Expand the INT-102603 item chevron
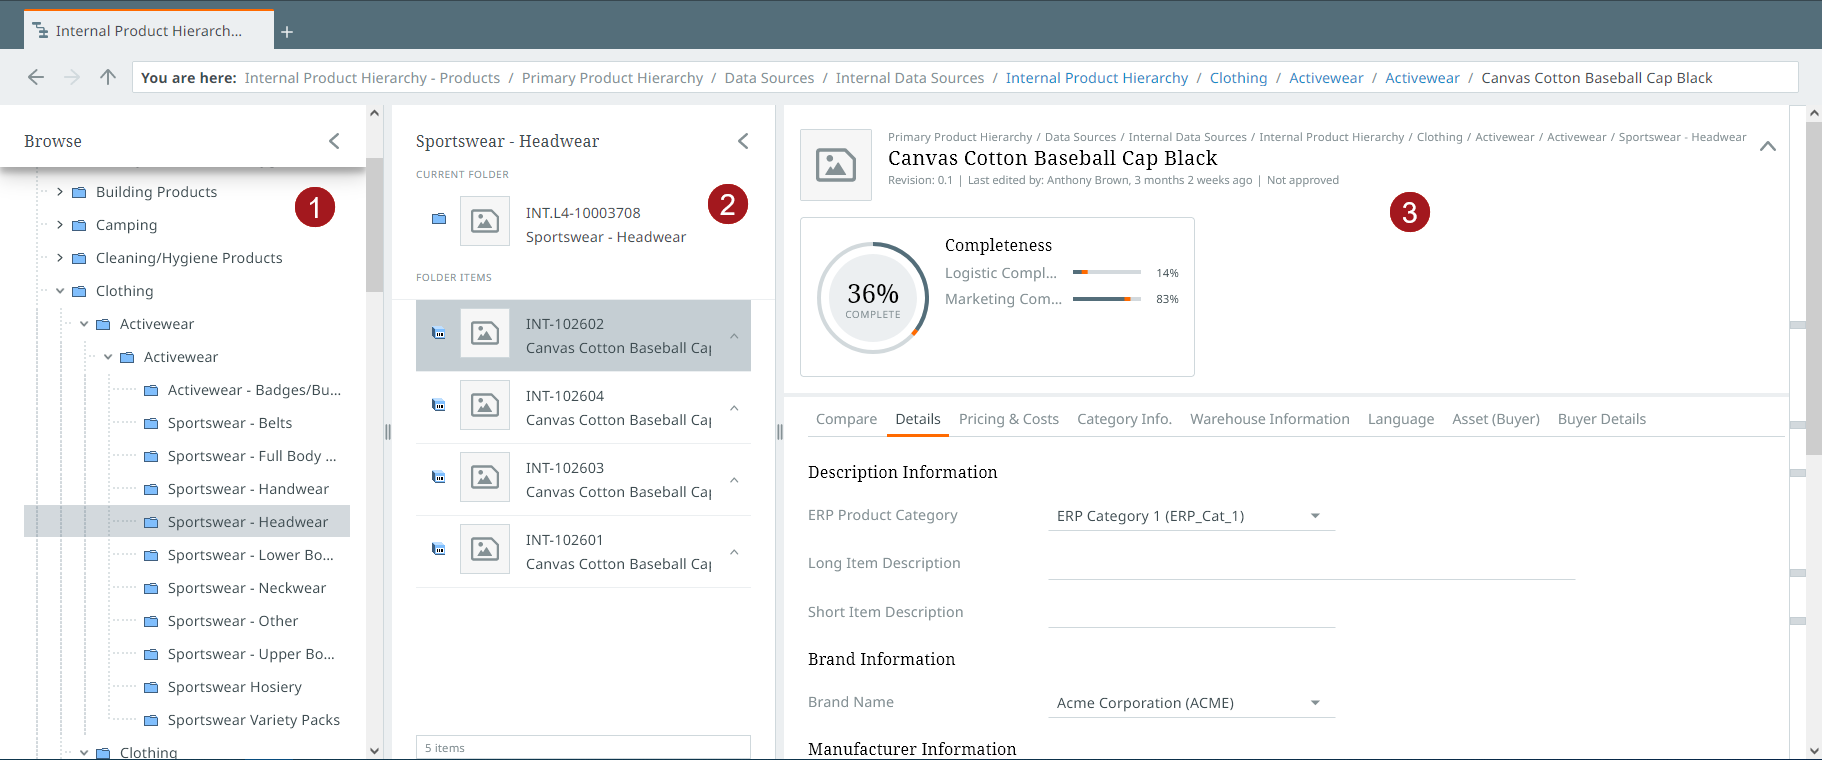Image resolution: width=1822 pixels, height=760 pixels. [734, 480]
